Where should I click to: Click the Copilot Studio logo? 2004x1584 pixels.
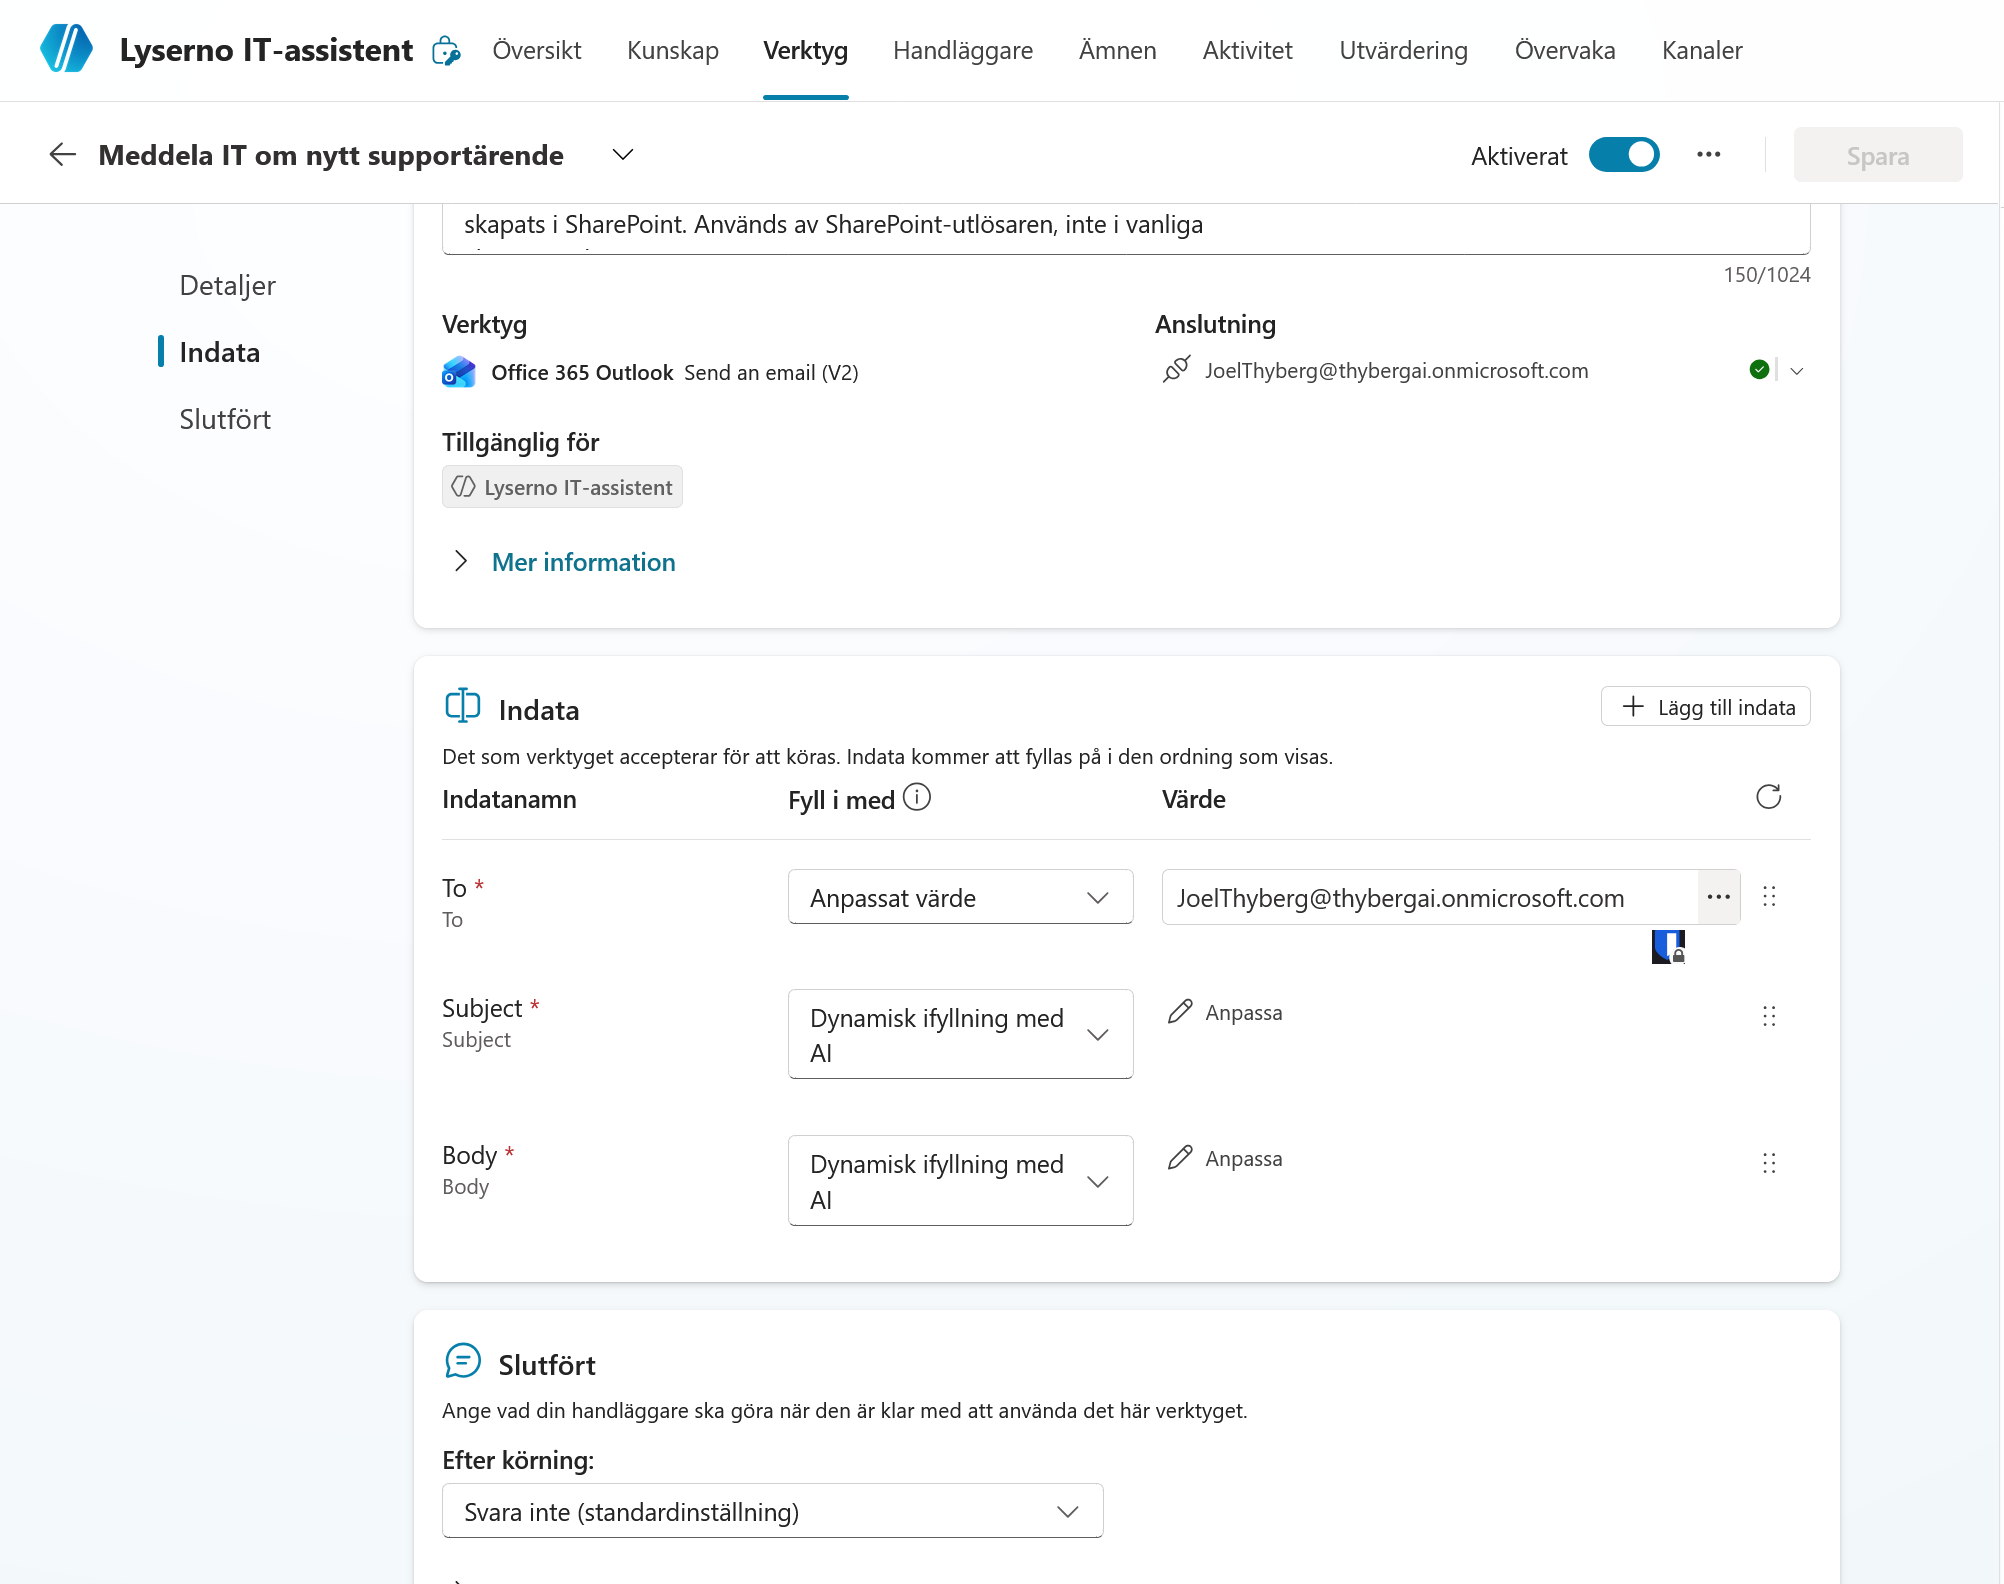coord(67,49)
